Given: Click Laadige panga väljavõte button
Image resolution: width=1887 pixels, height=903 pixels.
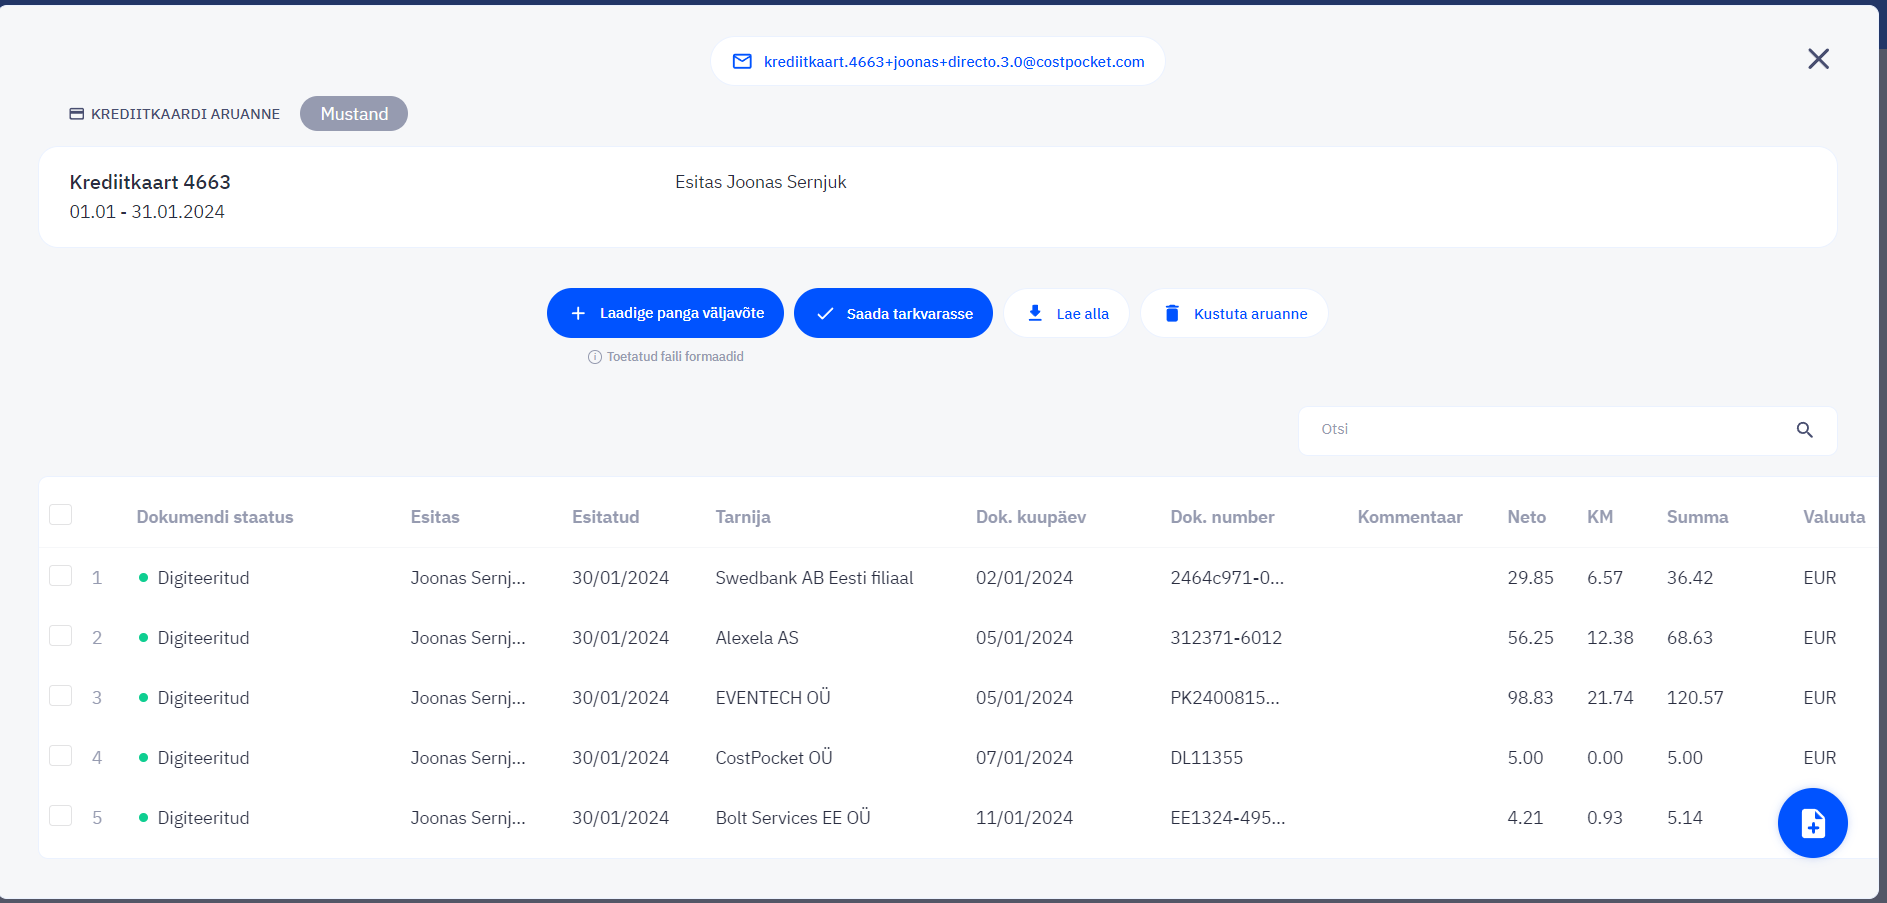Looking at the screenshot, I should pyautogui.click(x=665, y=313).
